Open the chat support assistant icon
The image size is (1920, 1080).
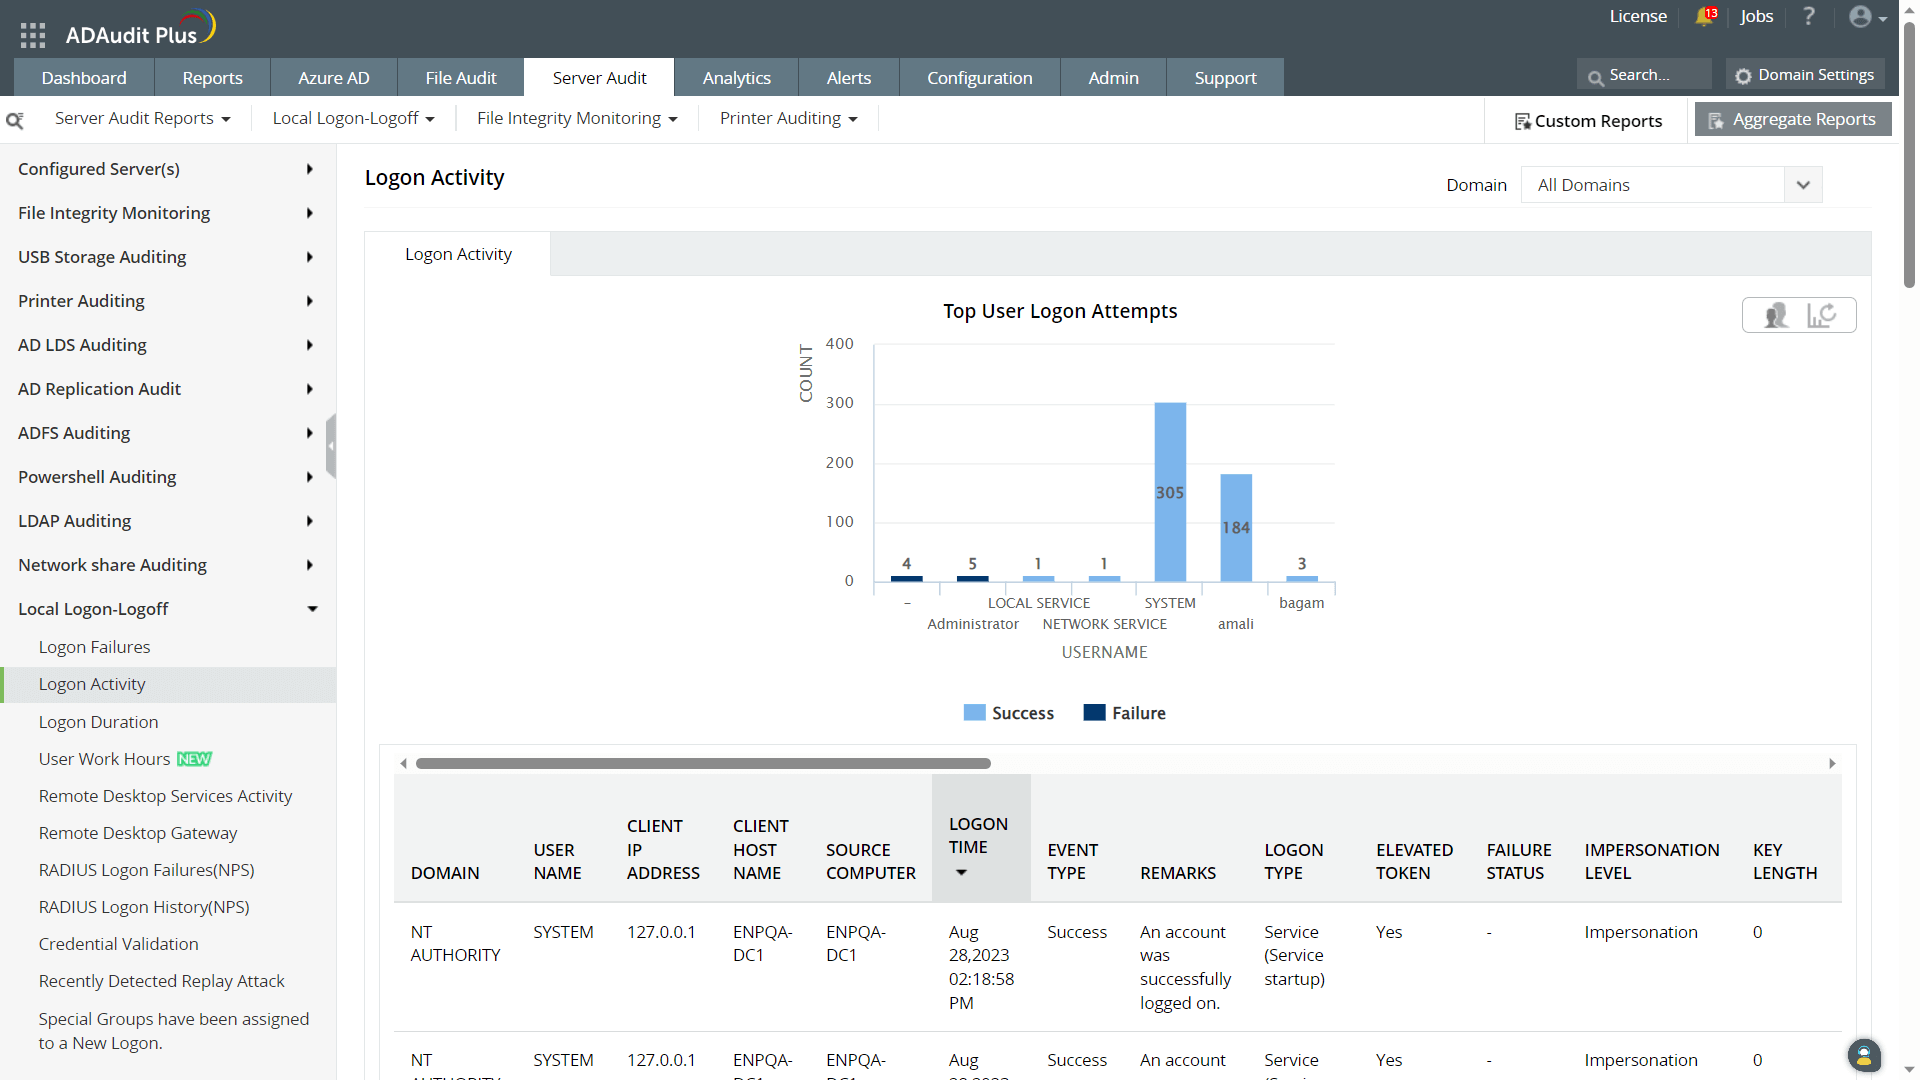(x=1863, y=1055)
